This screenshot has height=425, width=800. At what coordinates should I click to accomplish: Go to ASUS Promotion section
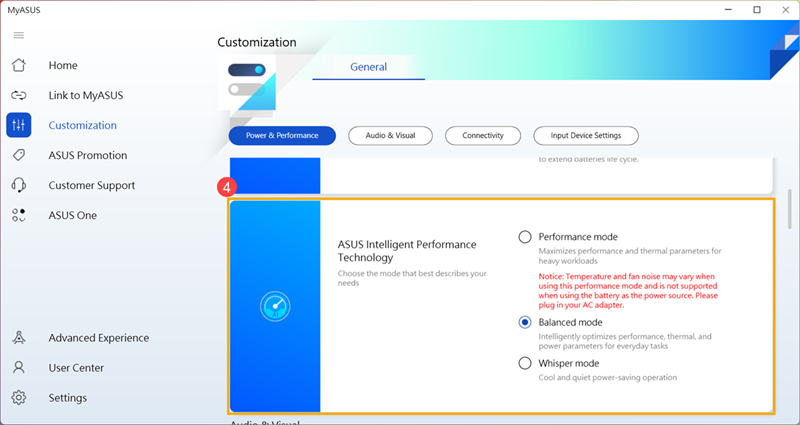pos(88,155)
